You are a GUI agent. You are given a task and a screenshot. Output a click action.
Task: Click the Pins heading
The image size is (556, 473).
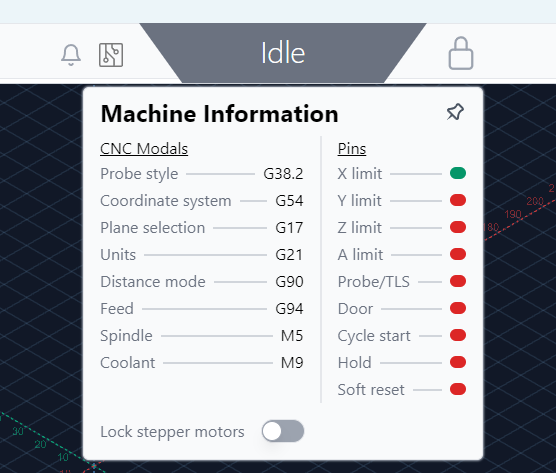[x=352, y=149]
